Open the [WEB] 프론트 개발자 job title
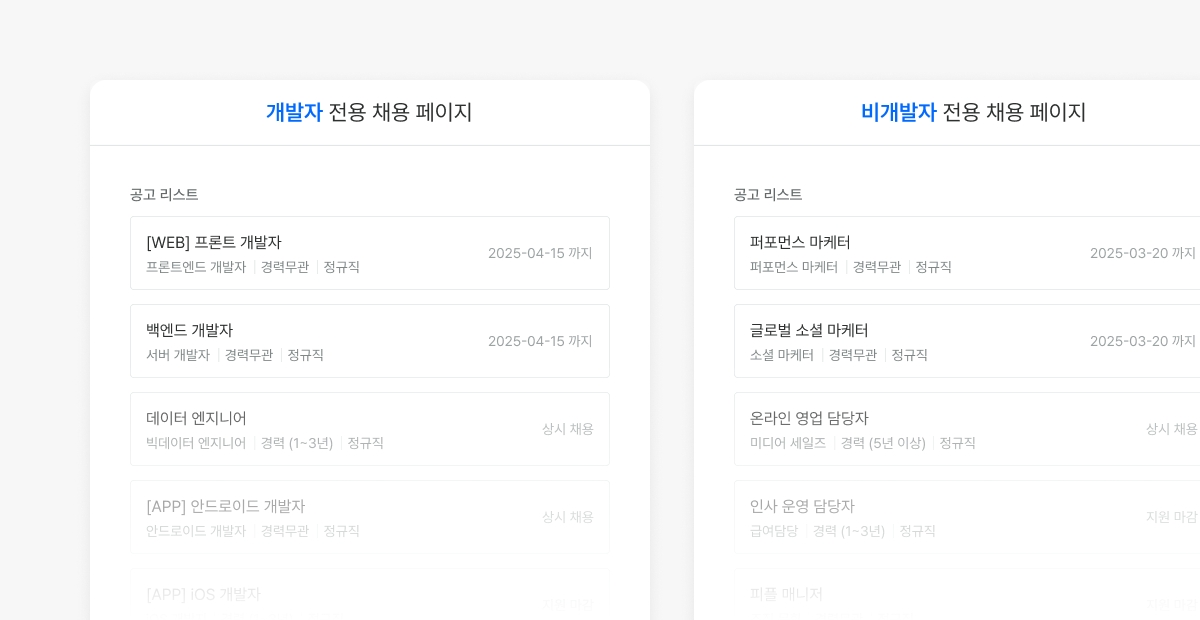This screenshot has height=620, width=1200. tap(214, 242)
